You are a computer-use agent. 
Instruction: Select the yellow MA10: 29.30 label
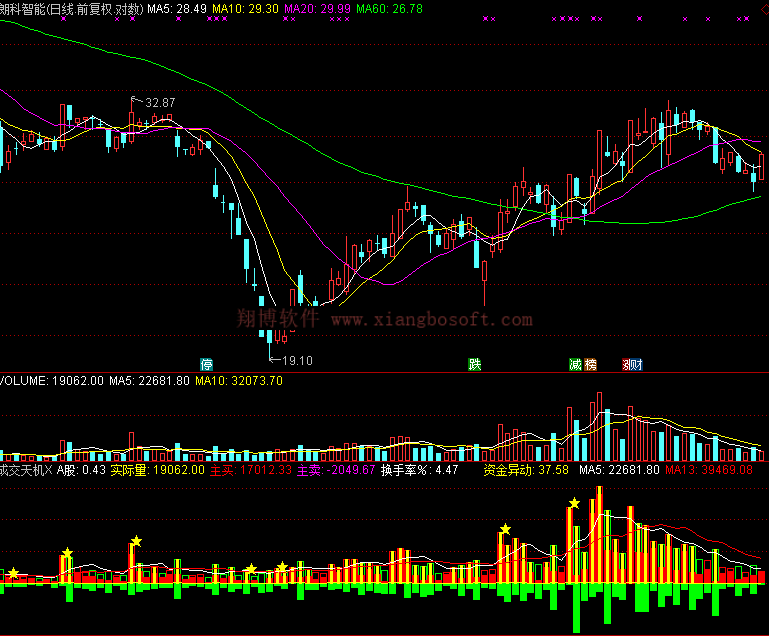pyautogui.click(x=246, y=8)
